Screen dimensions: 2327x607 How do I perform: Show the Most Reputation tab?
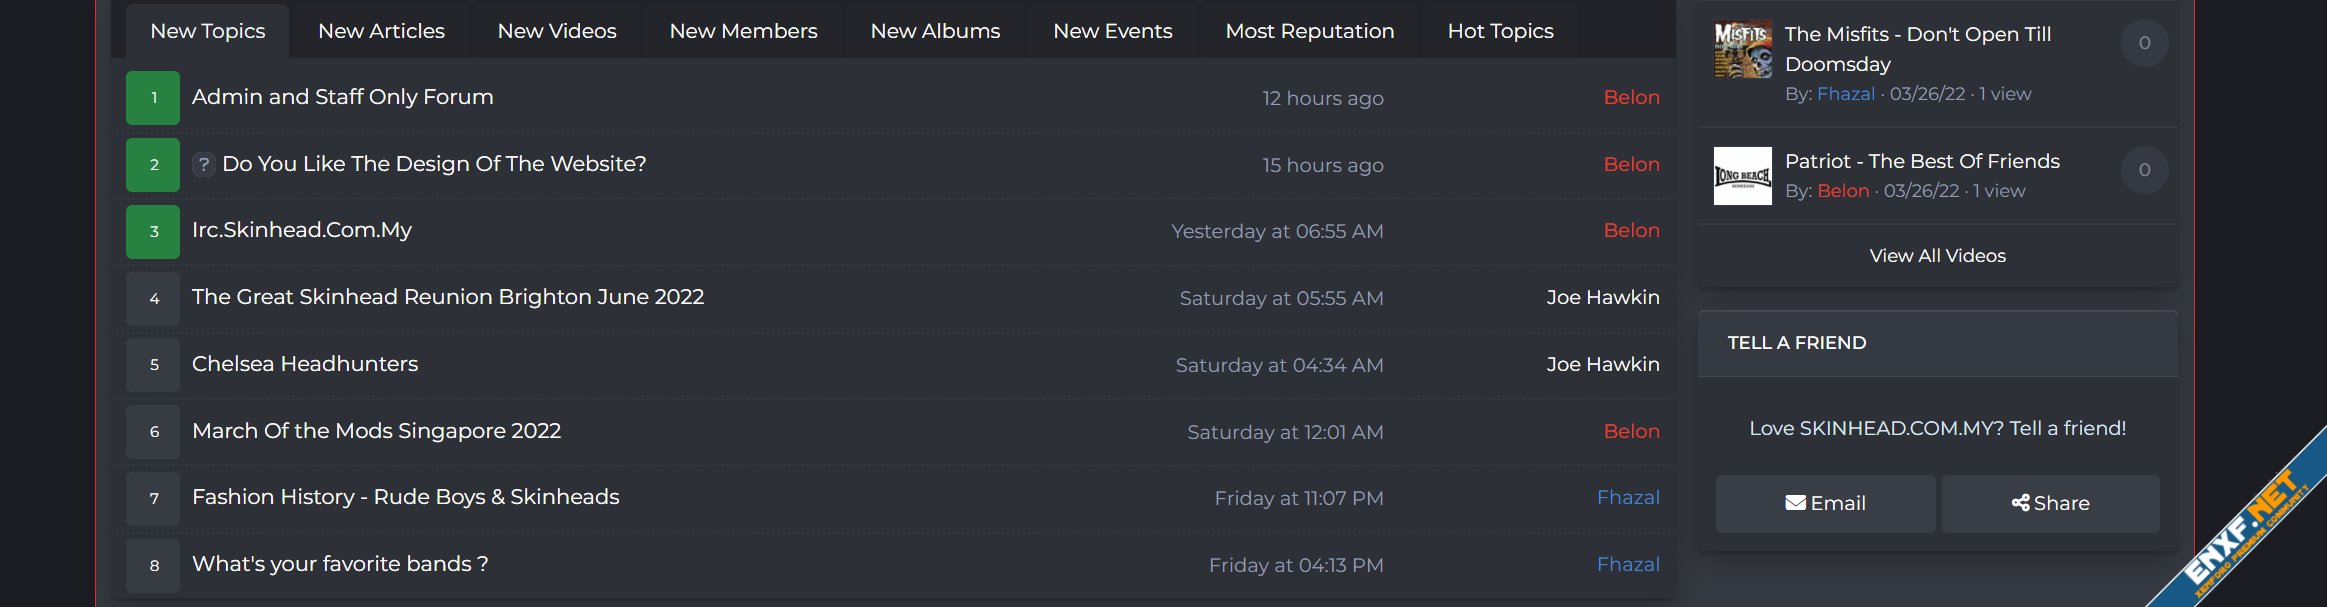tap(1309, 31)
